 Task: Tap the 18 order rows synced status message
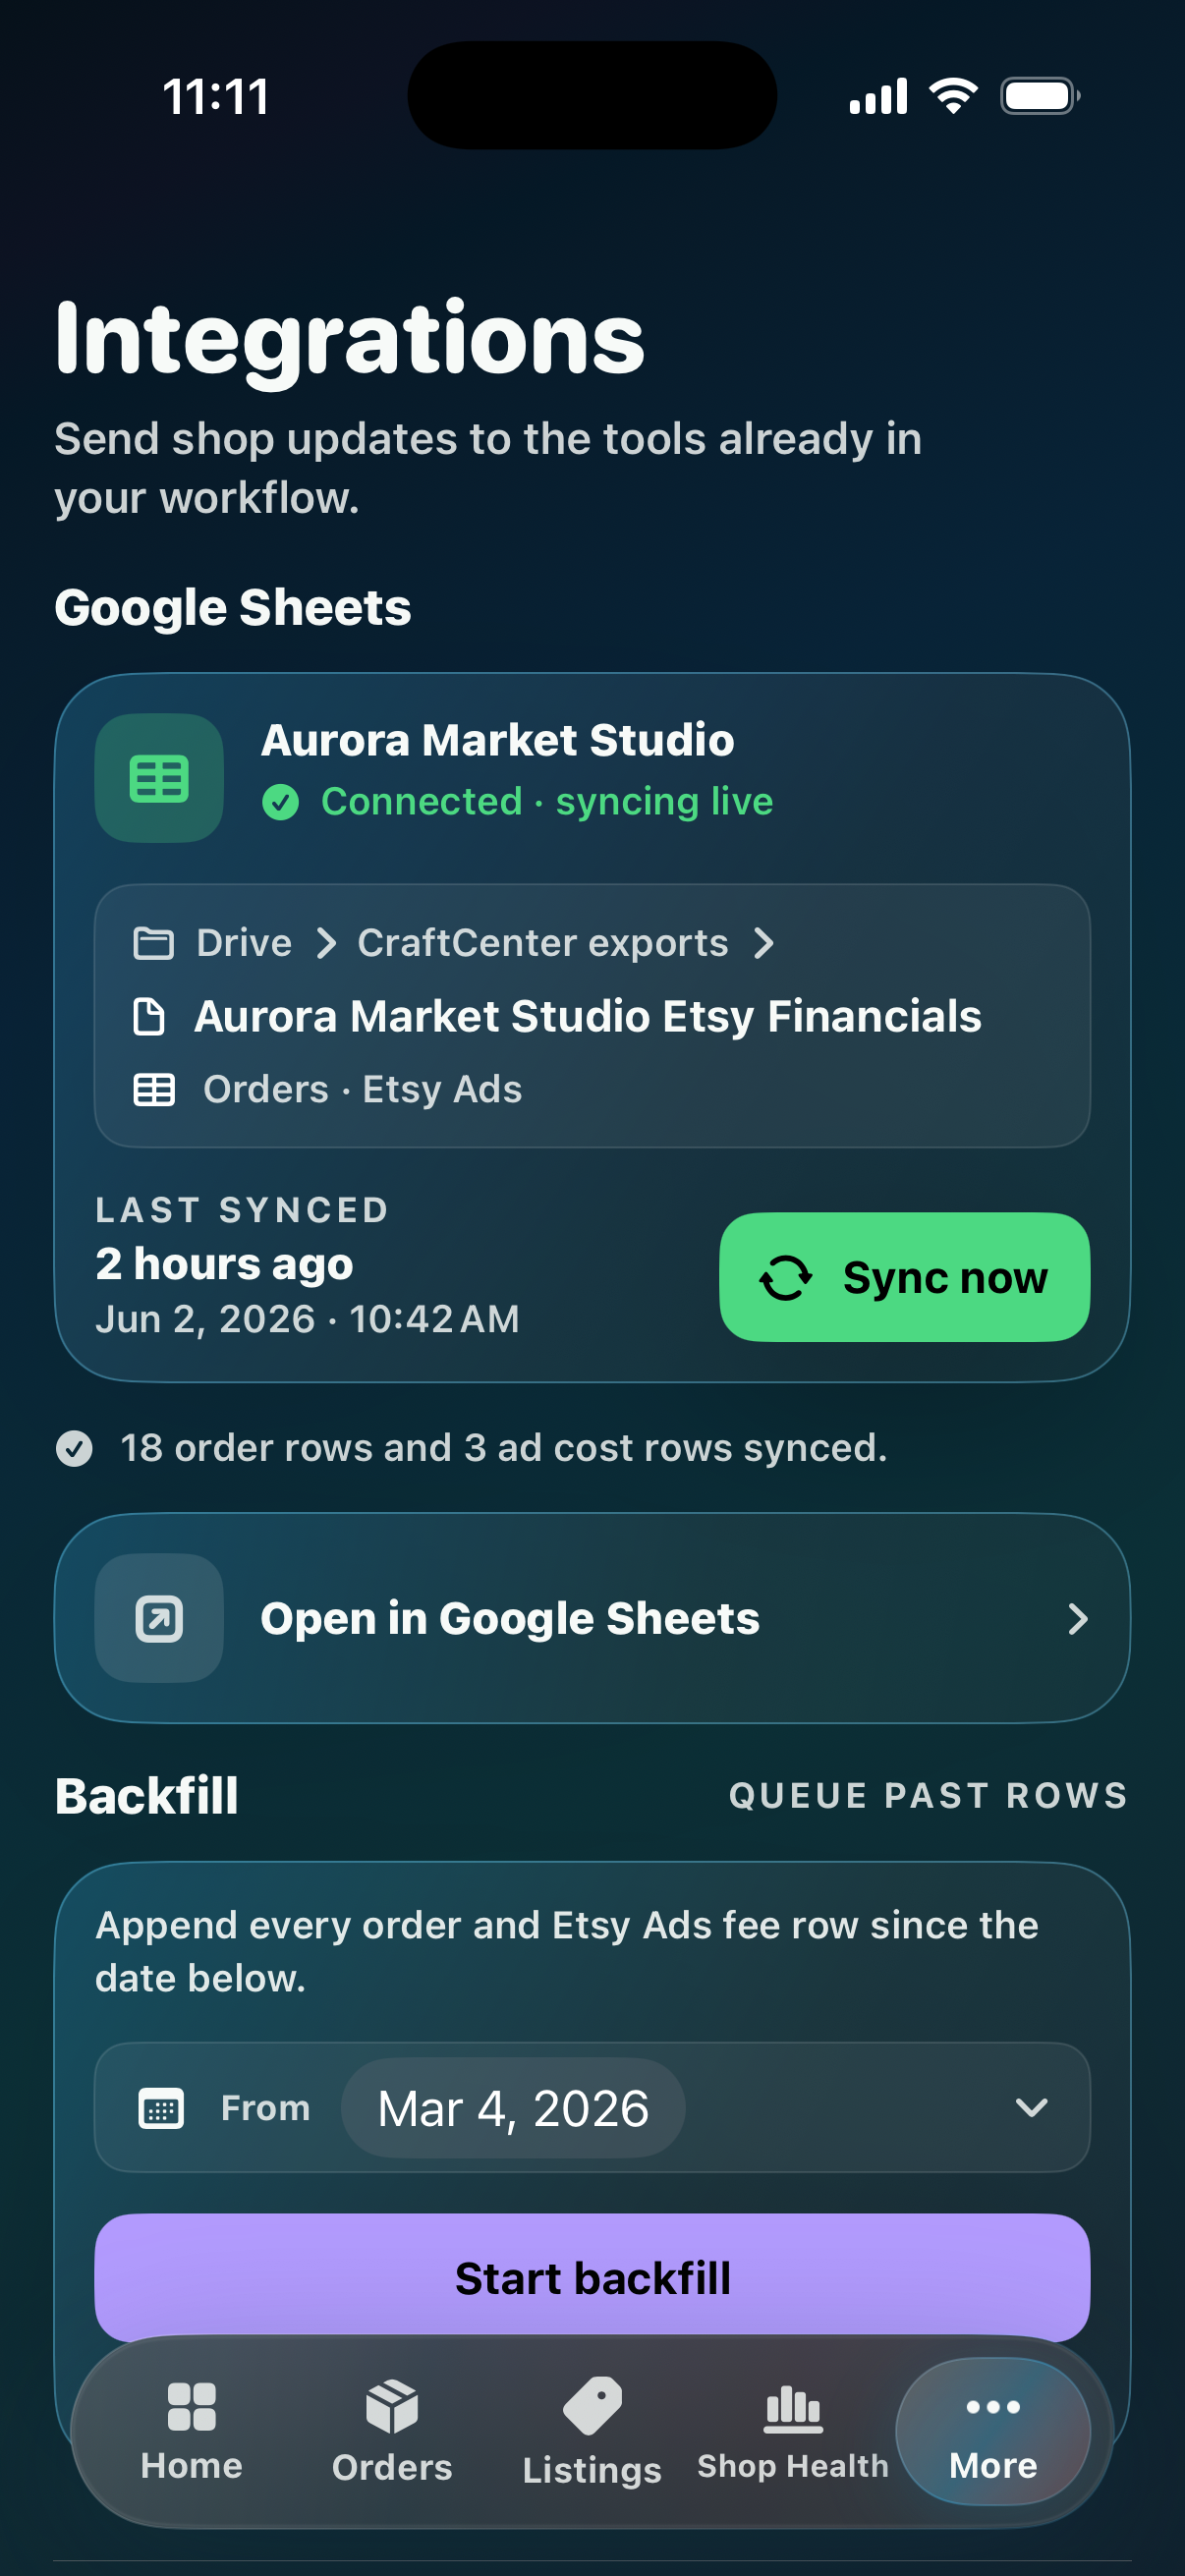tap(504, 1448)
